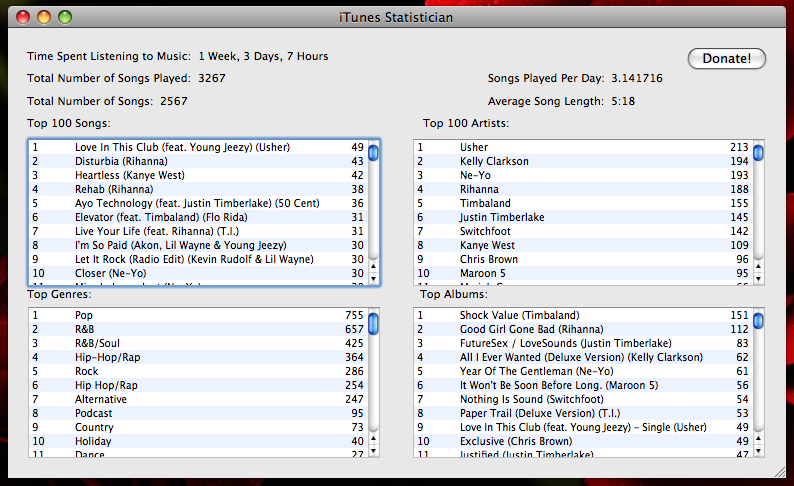
Task: Select artist row 'Usher'
Action: click(583, 147)
